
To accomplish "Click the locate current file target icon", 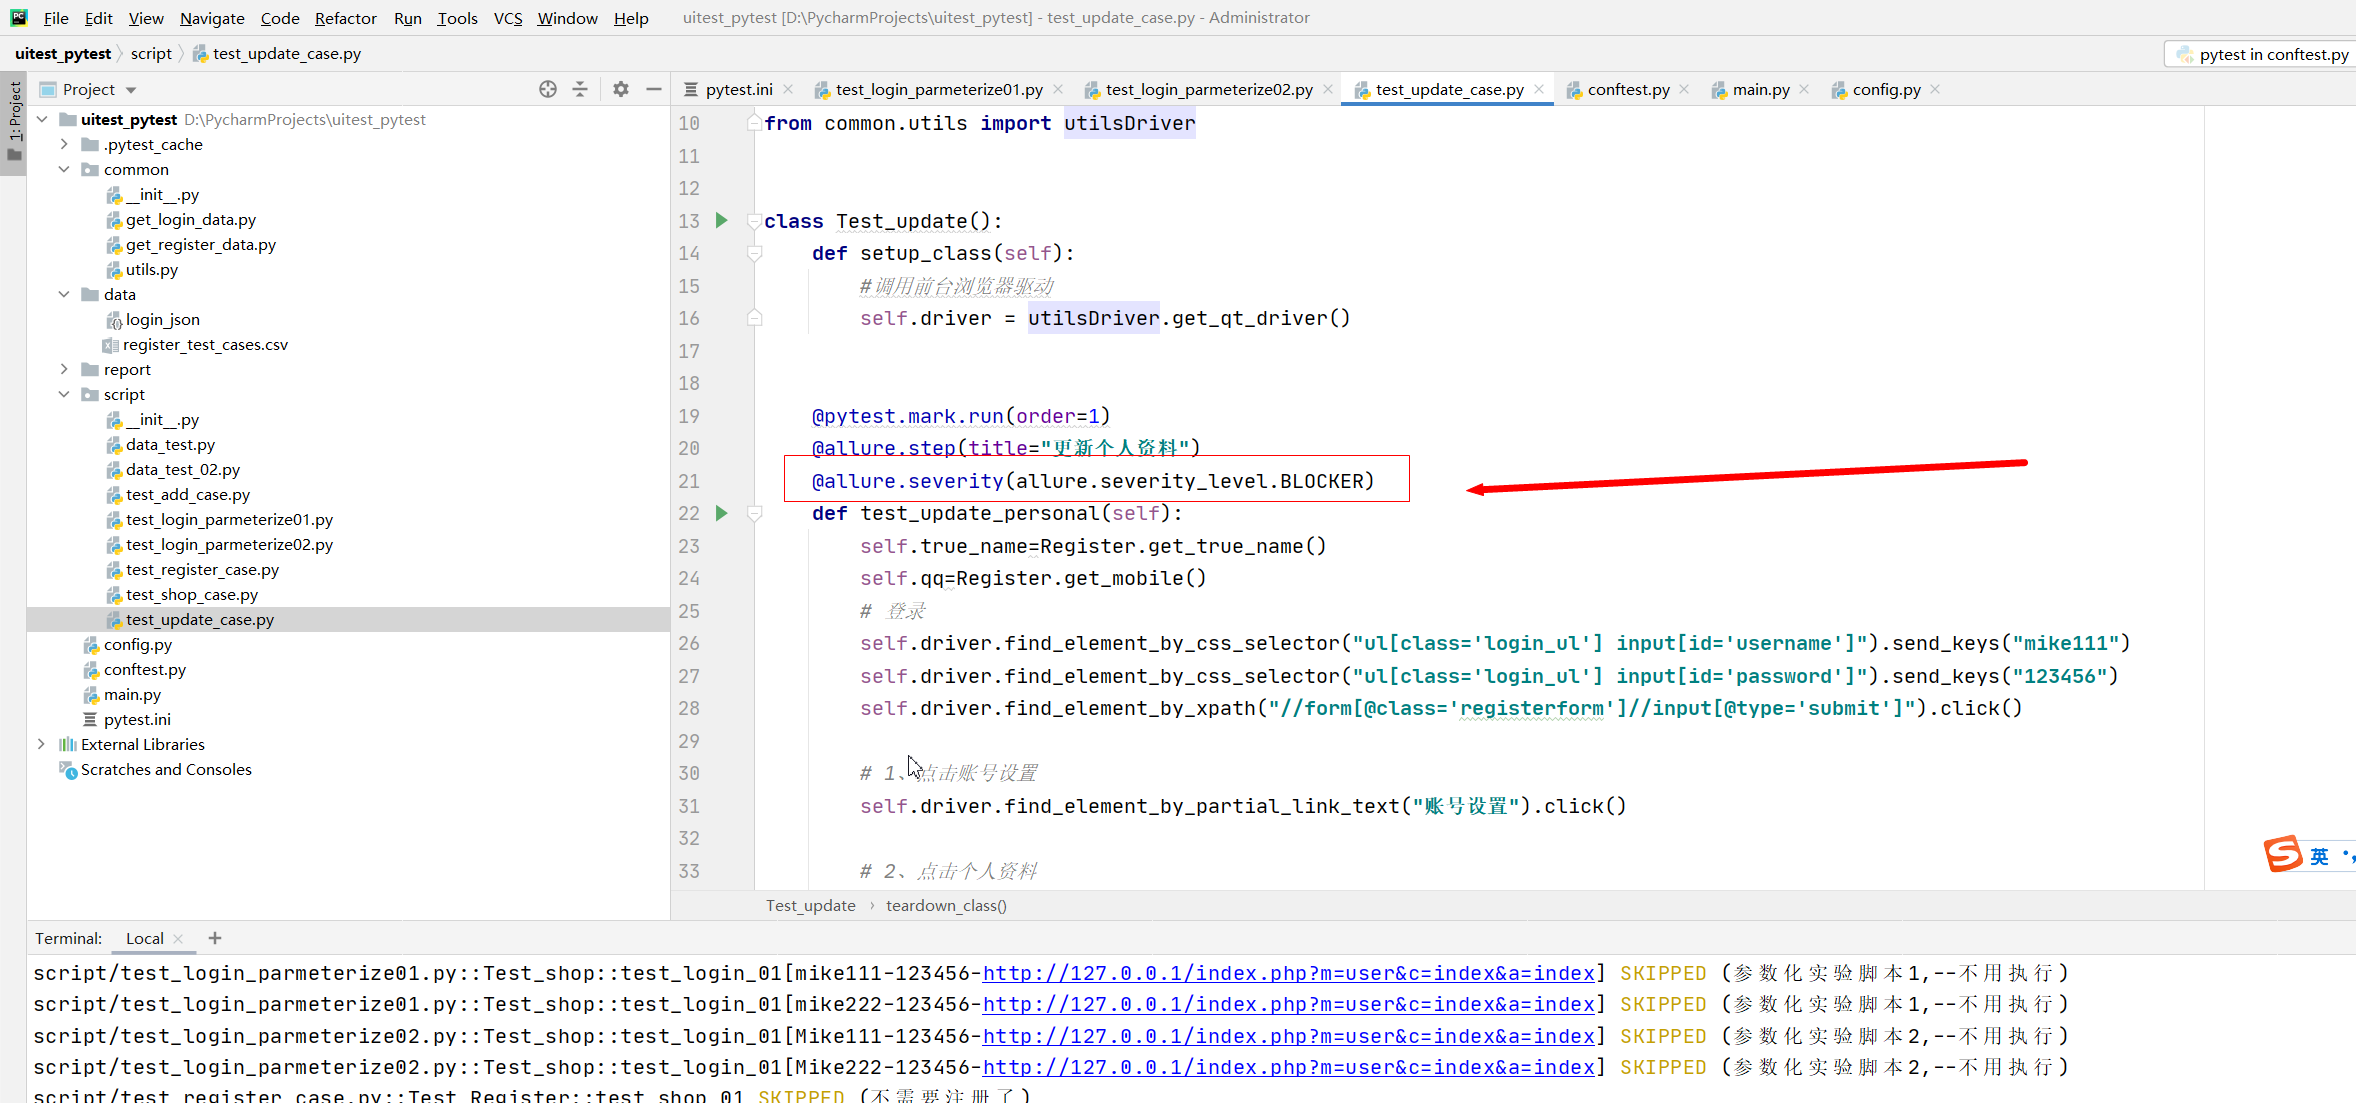I will pyautogui.click(x=547, y=89).
